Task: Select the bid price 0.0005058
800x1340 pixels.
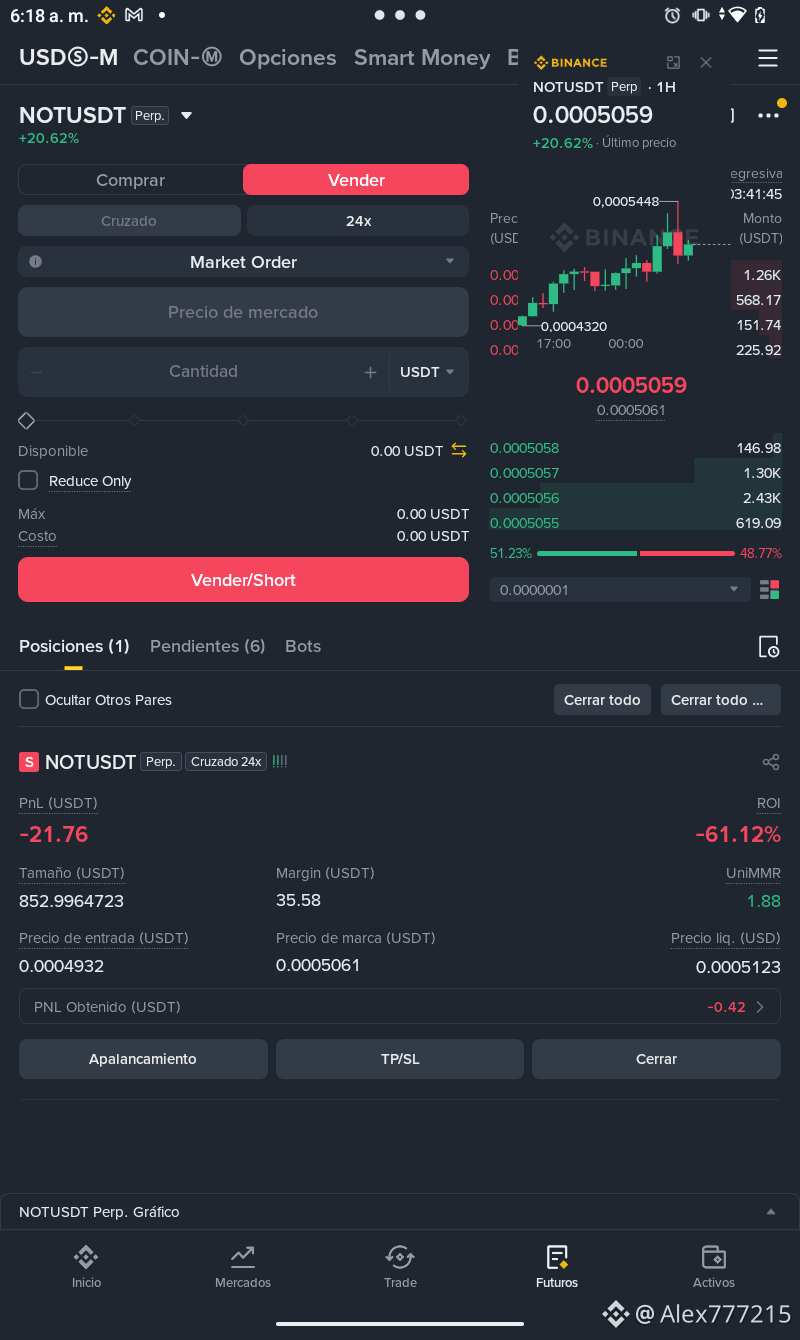Action: tap(524, 448)
